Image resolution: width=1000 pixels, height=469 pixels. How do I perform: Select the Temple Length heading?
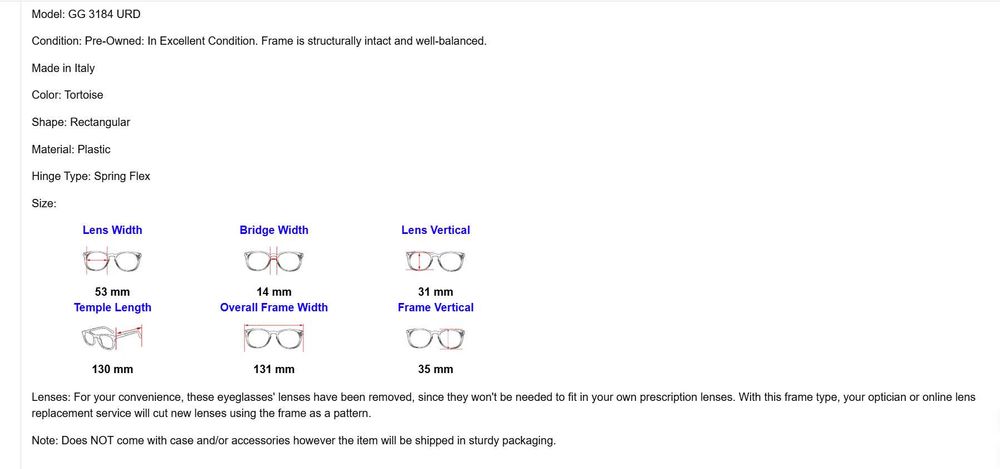(112, 308)
